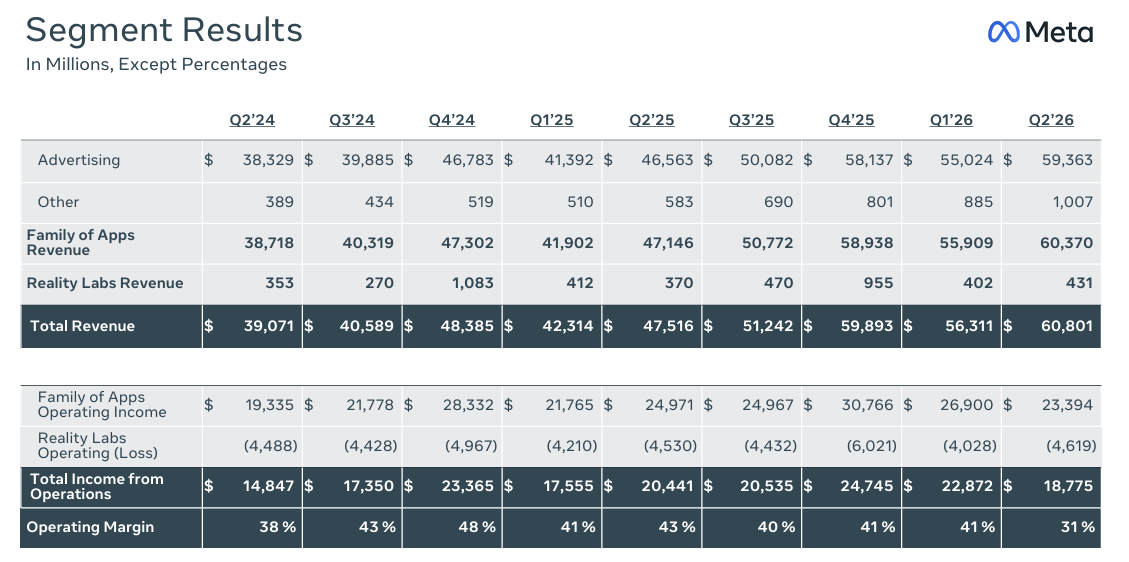Click the Q1'25 column header
1129x562 pixels.
tap(552, 120)
